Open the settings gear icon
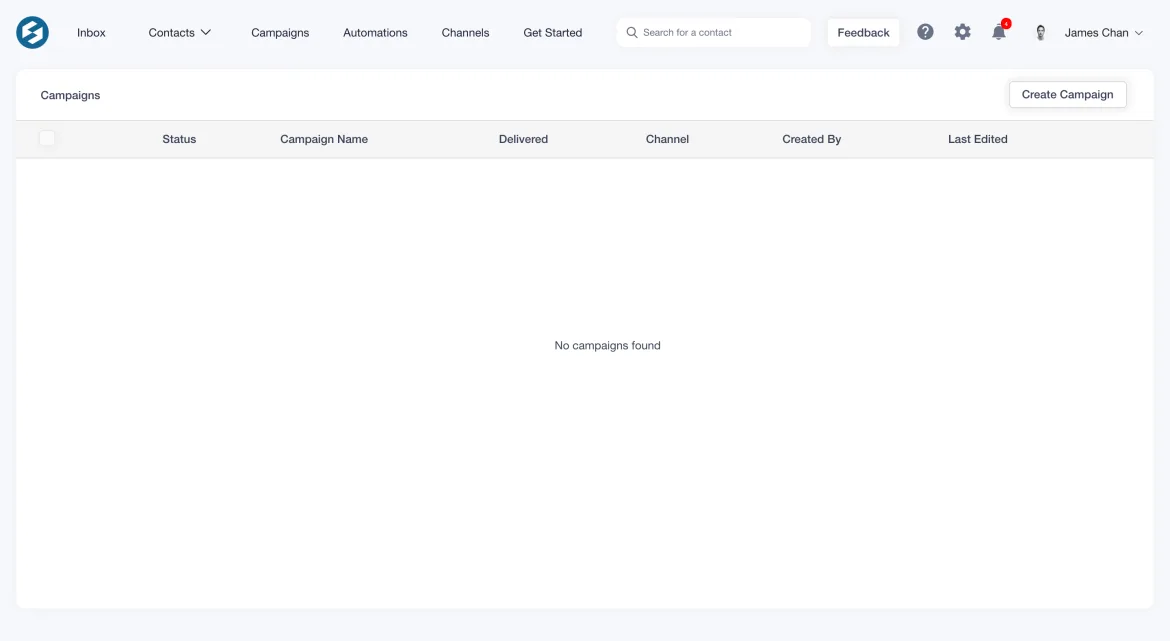The height and width of the screenshot is (641, 1170). [962, 31]
